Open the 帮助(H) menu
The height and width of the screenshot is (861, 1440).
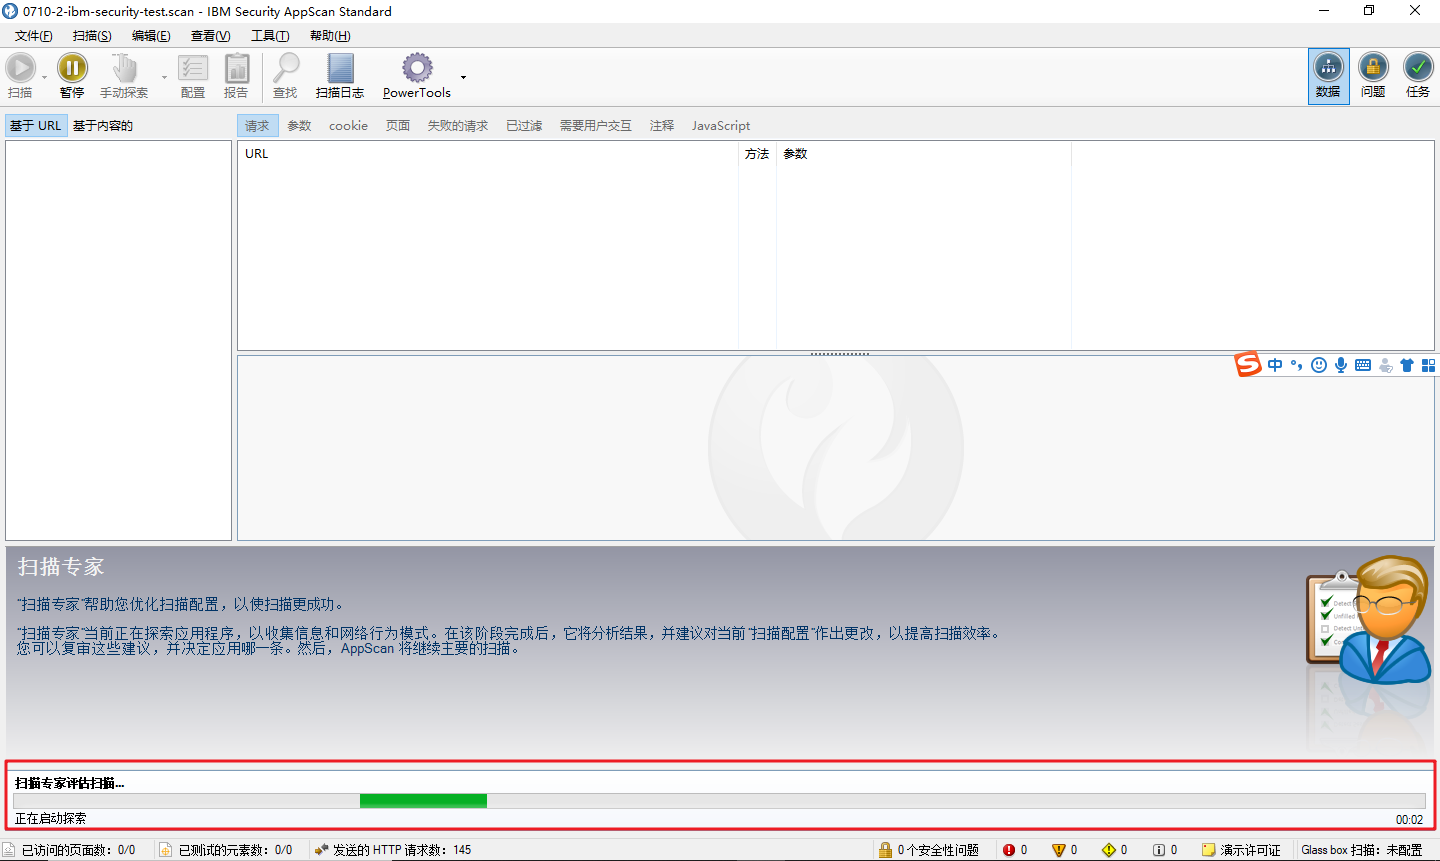(x=330, y=36)
